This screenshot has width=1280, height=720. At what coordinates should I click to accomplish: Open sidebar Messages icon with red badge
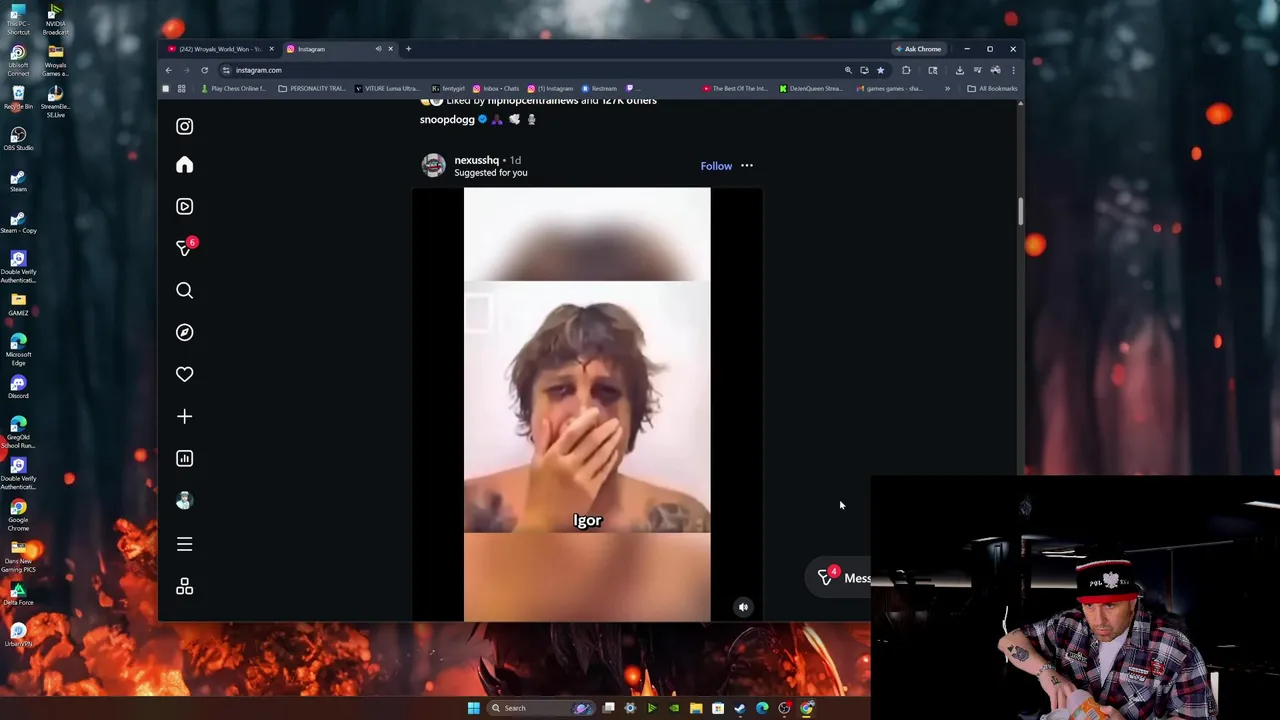pos(184,247)
